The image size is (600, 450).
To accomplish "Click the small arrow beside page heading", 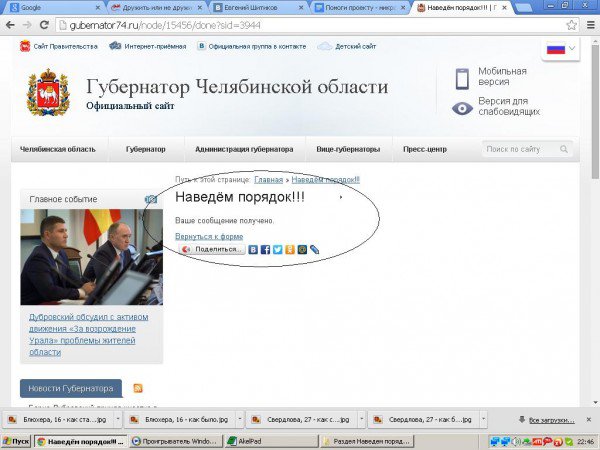I will [341, 197].
